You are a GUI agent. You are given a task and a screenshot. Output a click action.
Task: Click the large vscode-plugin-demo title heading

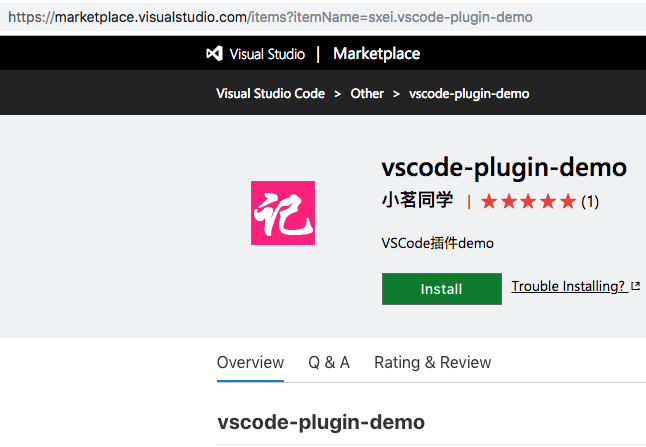[x=504, y=166]
